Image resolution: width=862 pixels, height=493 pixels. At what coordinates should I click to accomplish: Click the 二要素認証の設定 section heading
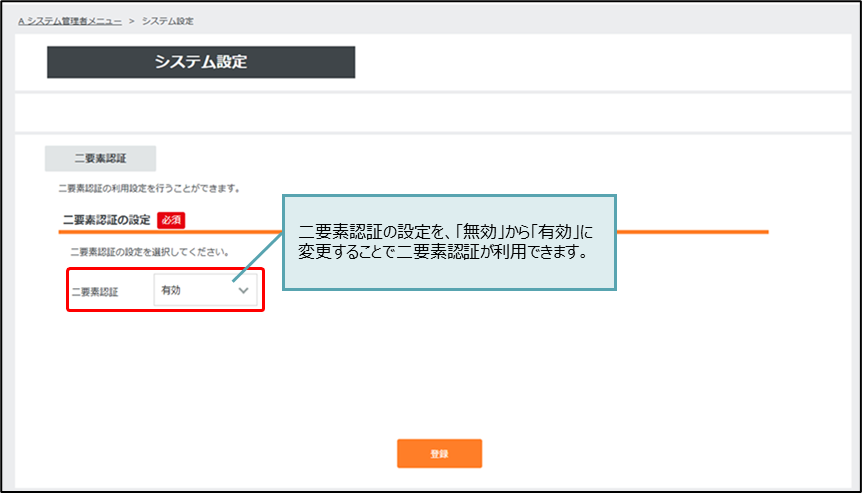point(106,219)
